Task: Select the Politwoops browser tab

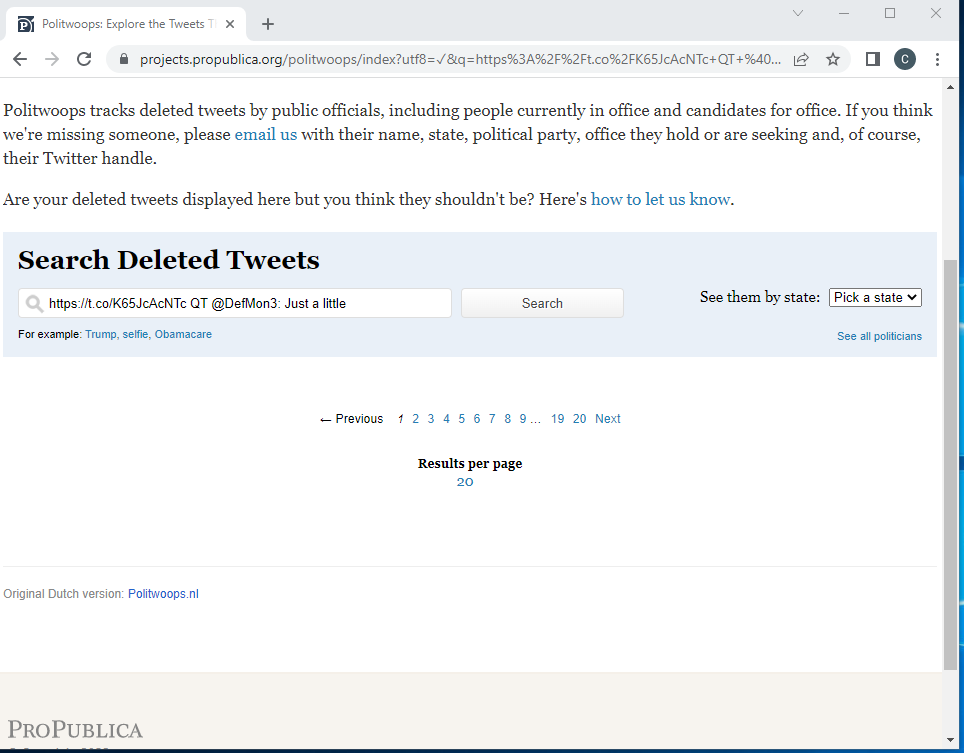Action: [126, 24]
